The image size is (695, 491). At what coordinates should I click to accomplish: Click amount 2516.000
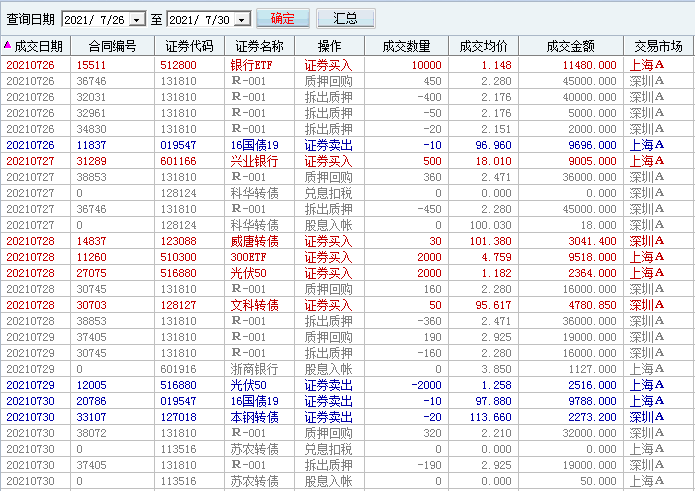coord(593,385)
